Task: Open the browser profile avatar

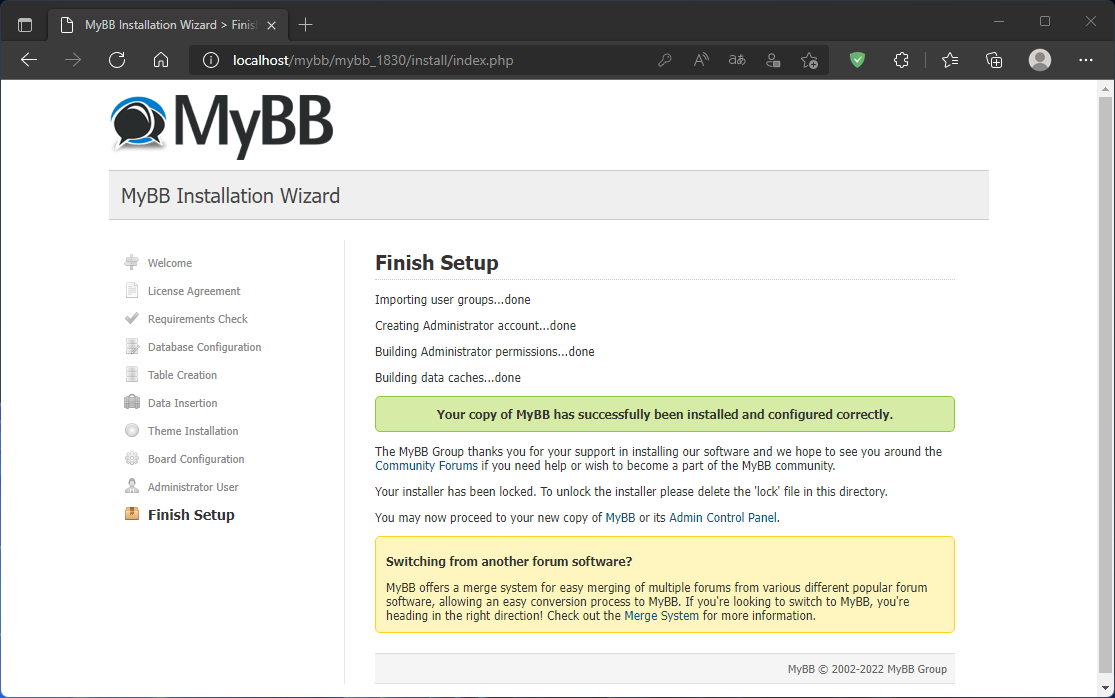Action: (x=1040, y=60)
